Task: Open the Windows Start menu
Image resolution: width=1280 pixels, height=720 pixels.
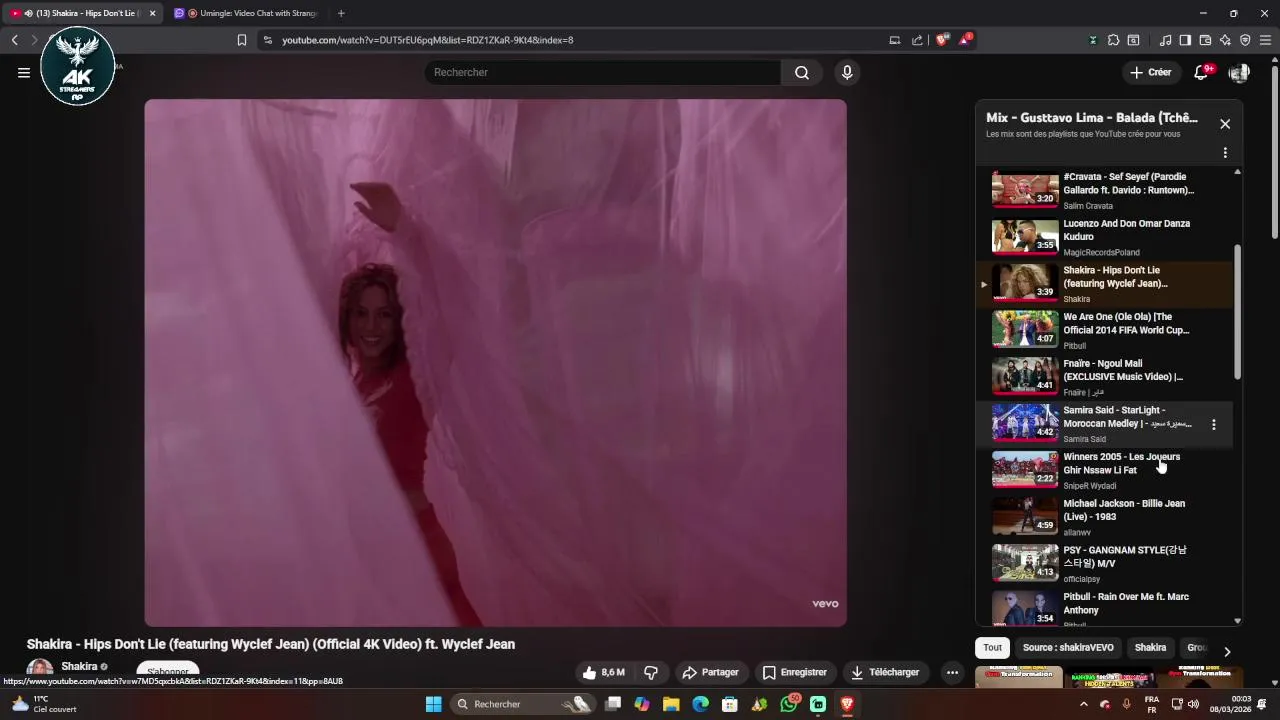Action: click(x=433, y=704)
